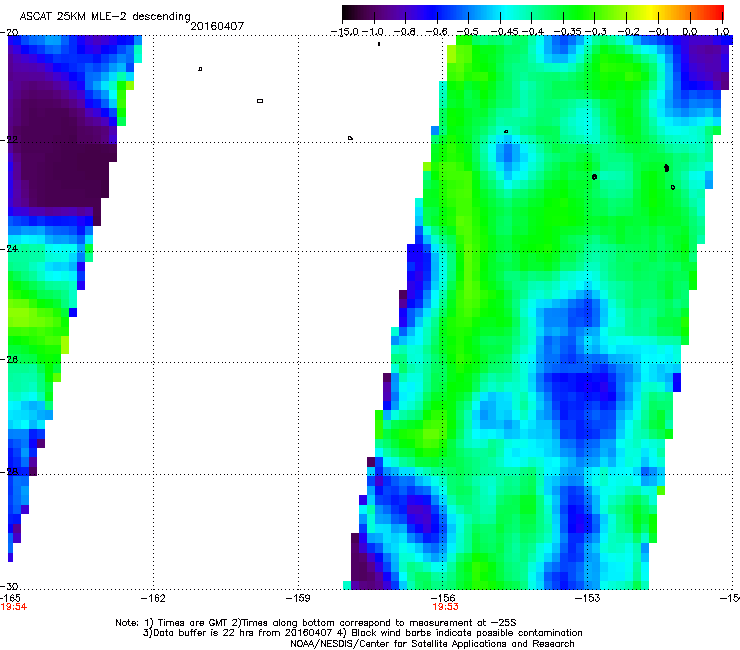Click the ASCAT 25KM MLE-2 descending title
This screenshot has width=740, height=650.
click(105, 17)
